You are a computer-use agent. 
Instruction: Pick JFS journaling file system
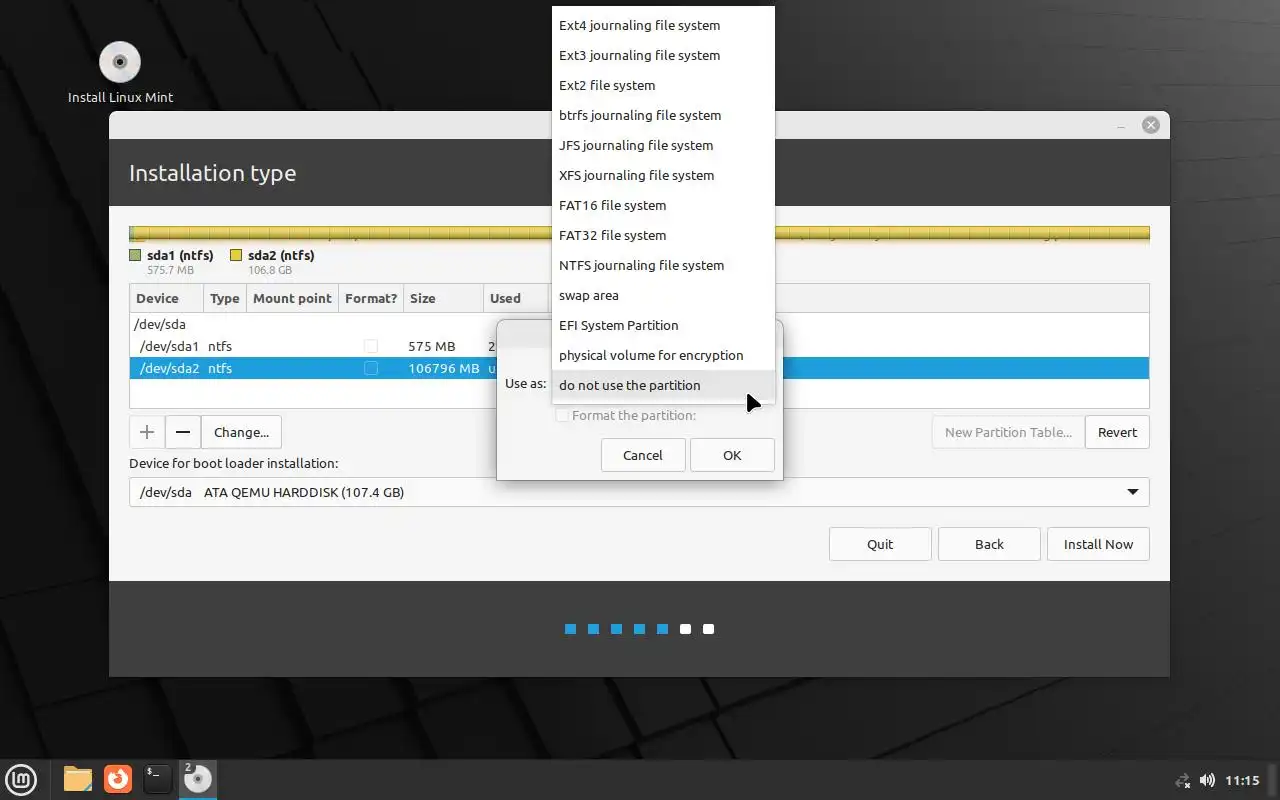[663, 145]
